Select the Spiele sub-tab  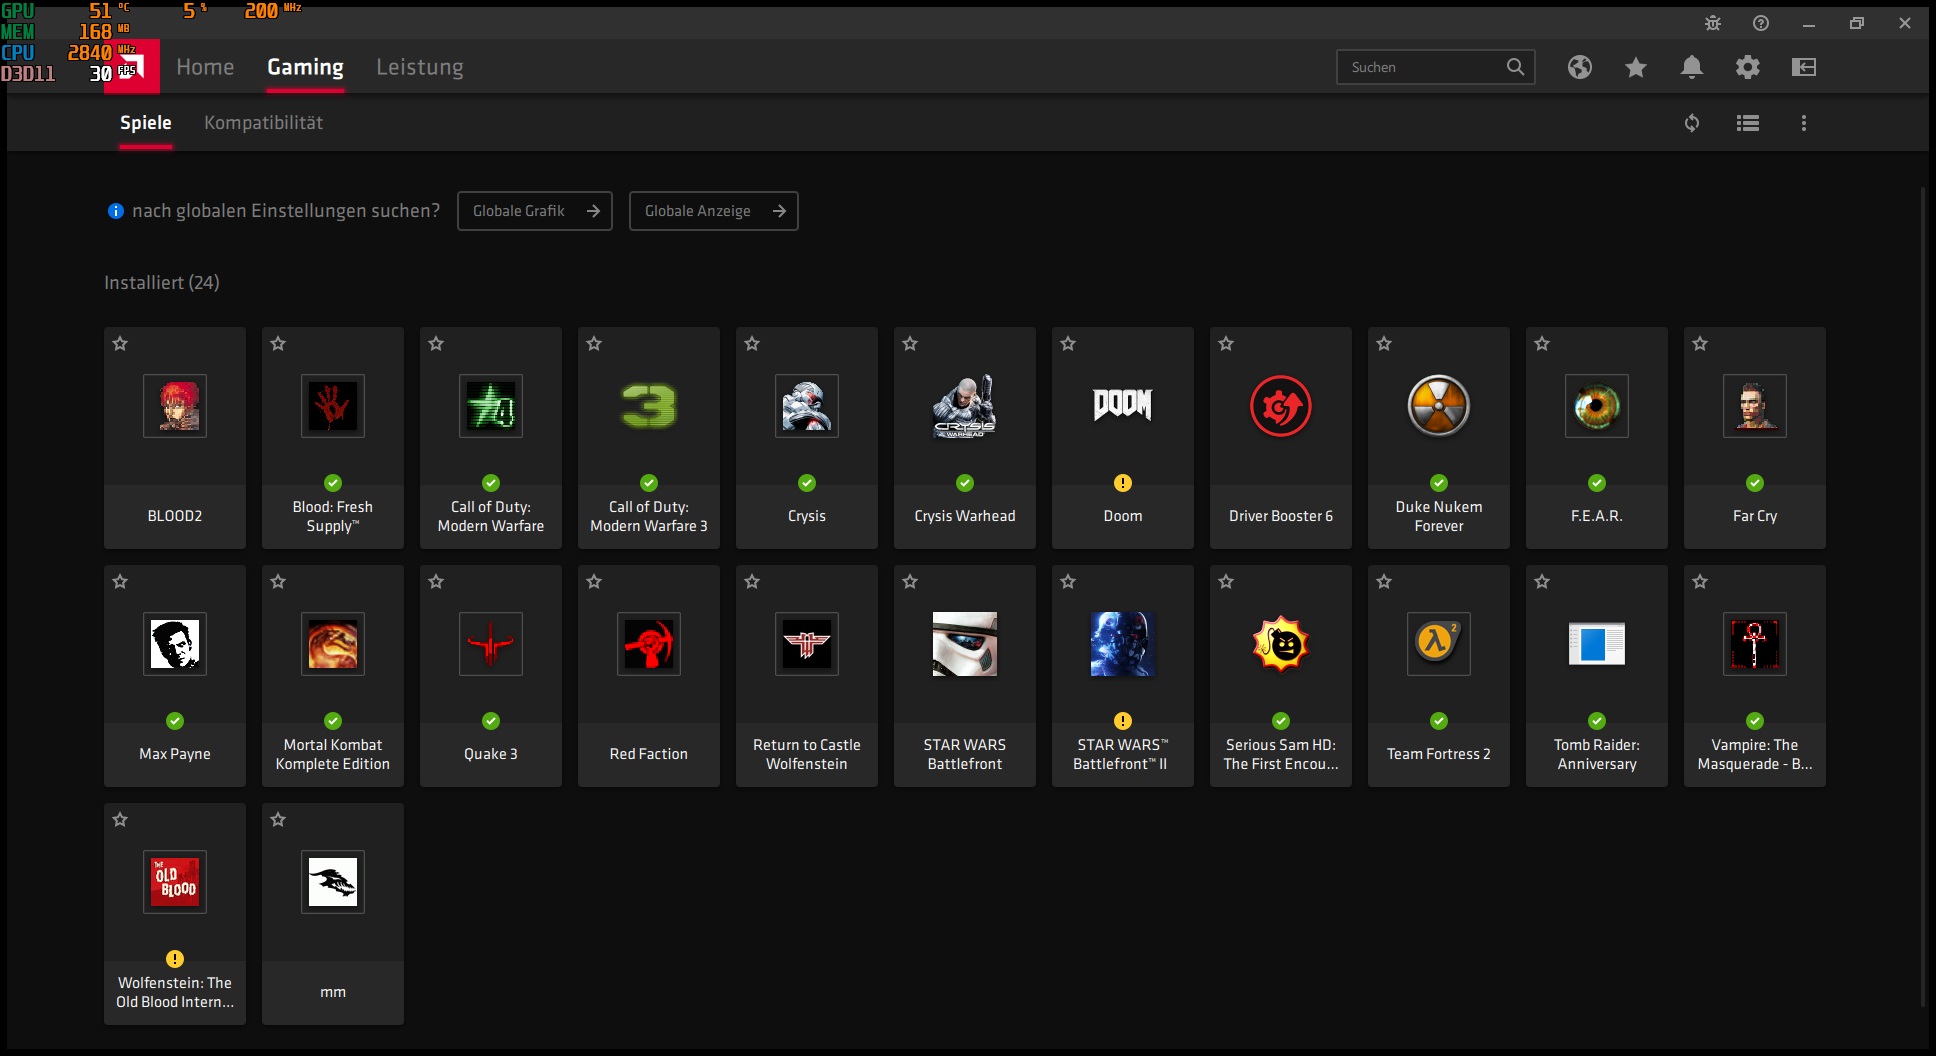(x=146, y=123)
